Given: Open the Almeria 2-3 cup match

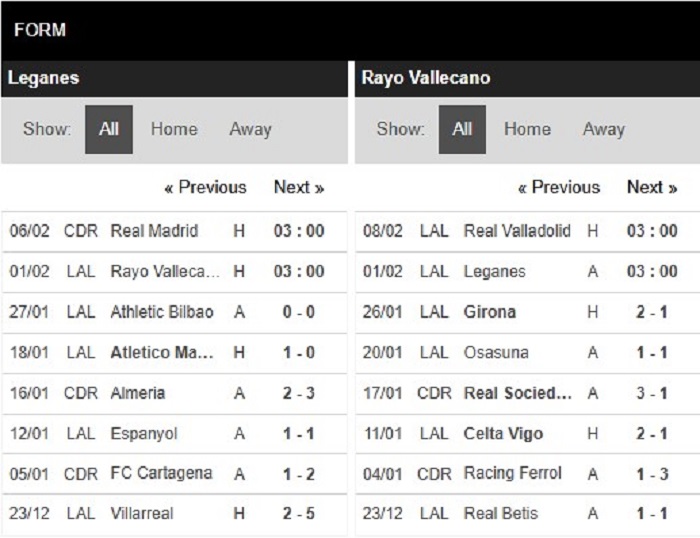Looking at the screenshot, I should click(174, 393).
